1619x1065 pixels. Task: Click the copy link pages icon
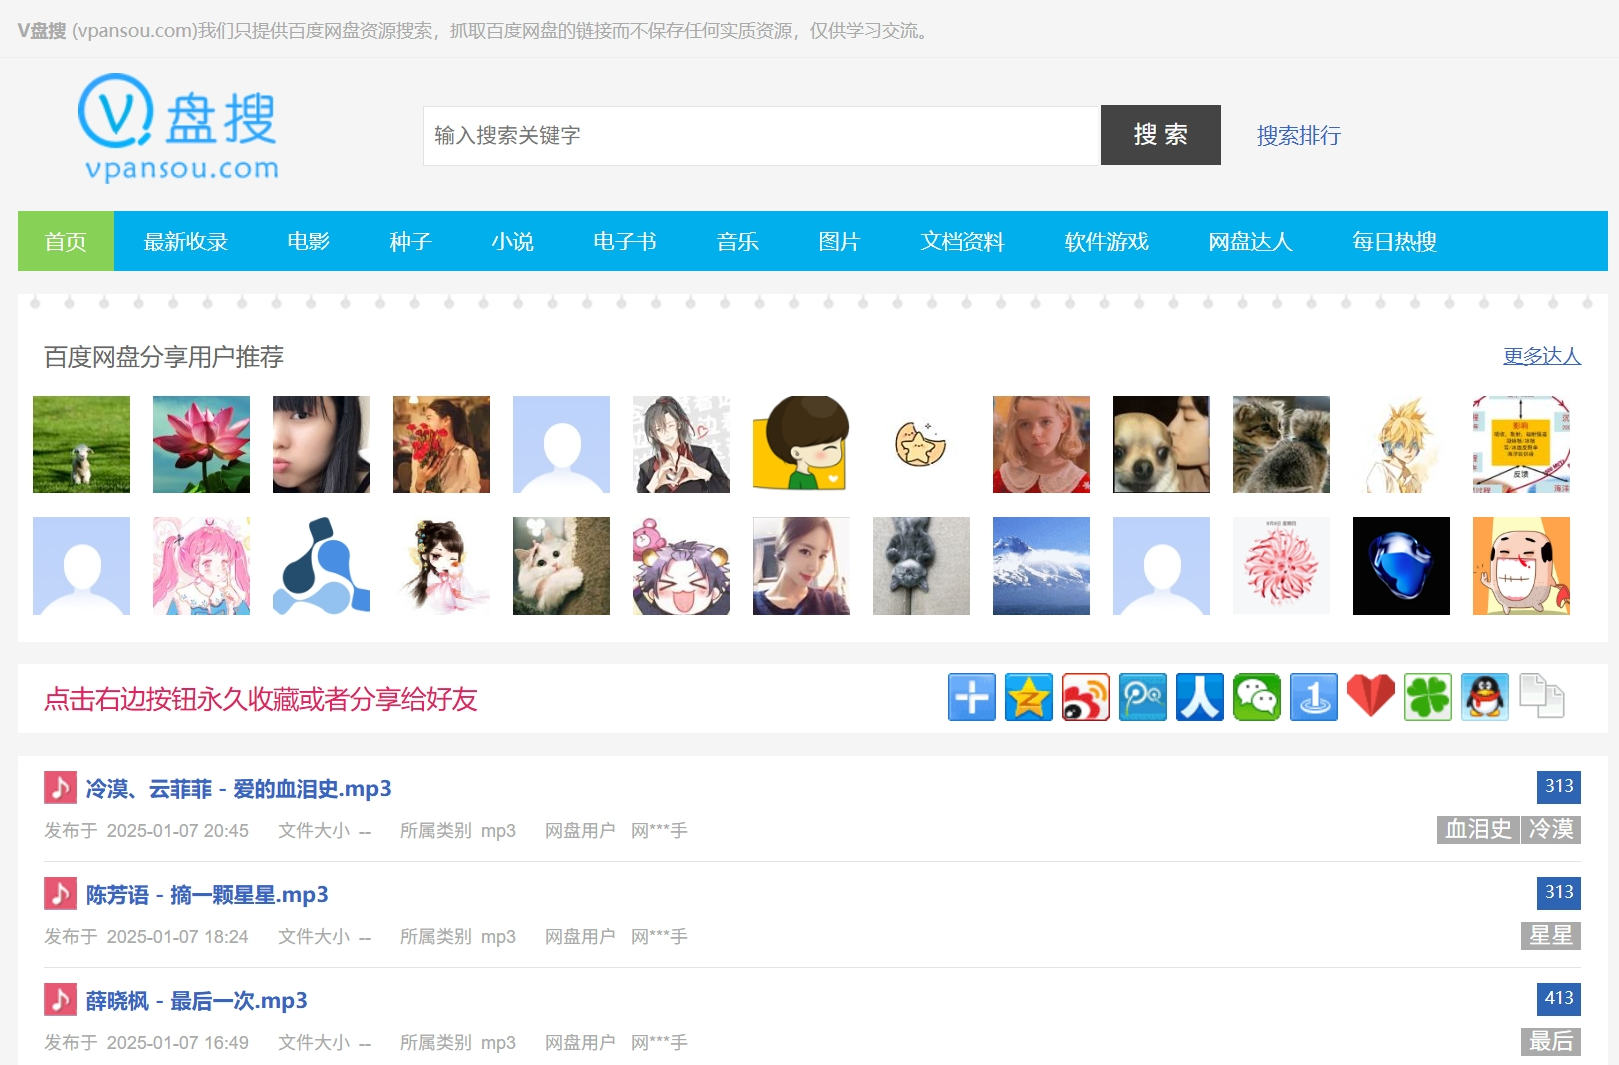(1541, 697)
